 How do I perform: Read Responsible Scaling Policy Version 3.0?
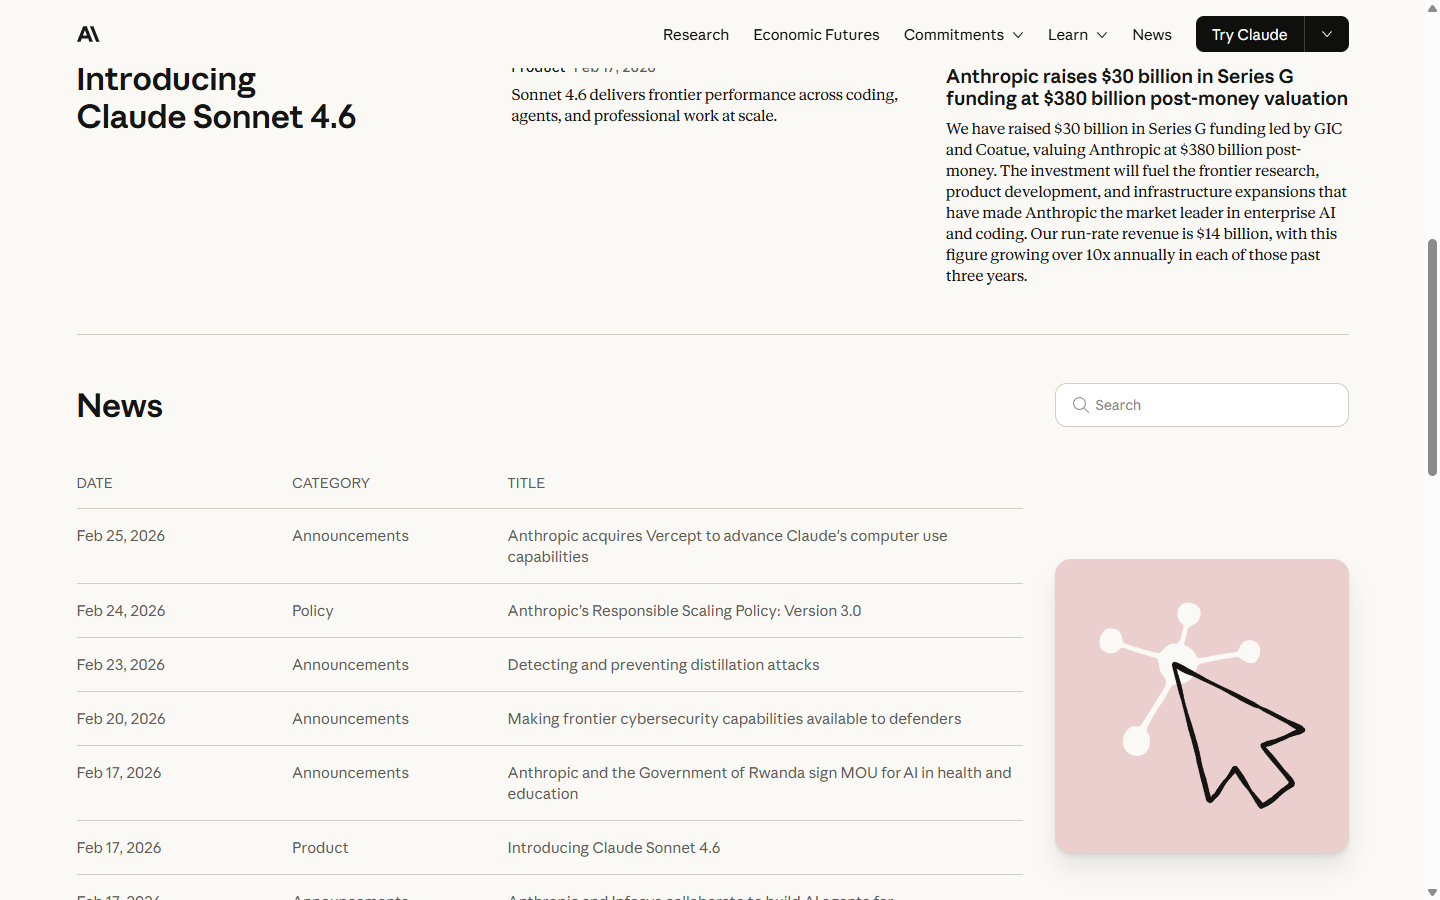[x=684, y=611]
